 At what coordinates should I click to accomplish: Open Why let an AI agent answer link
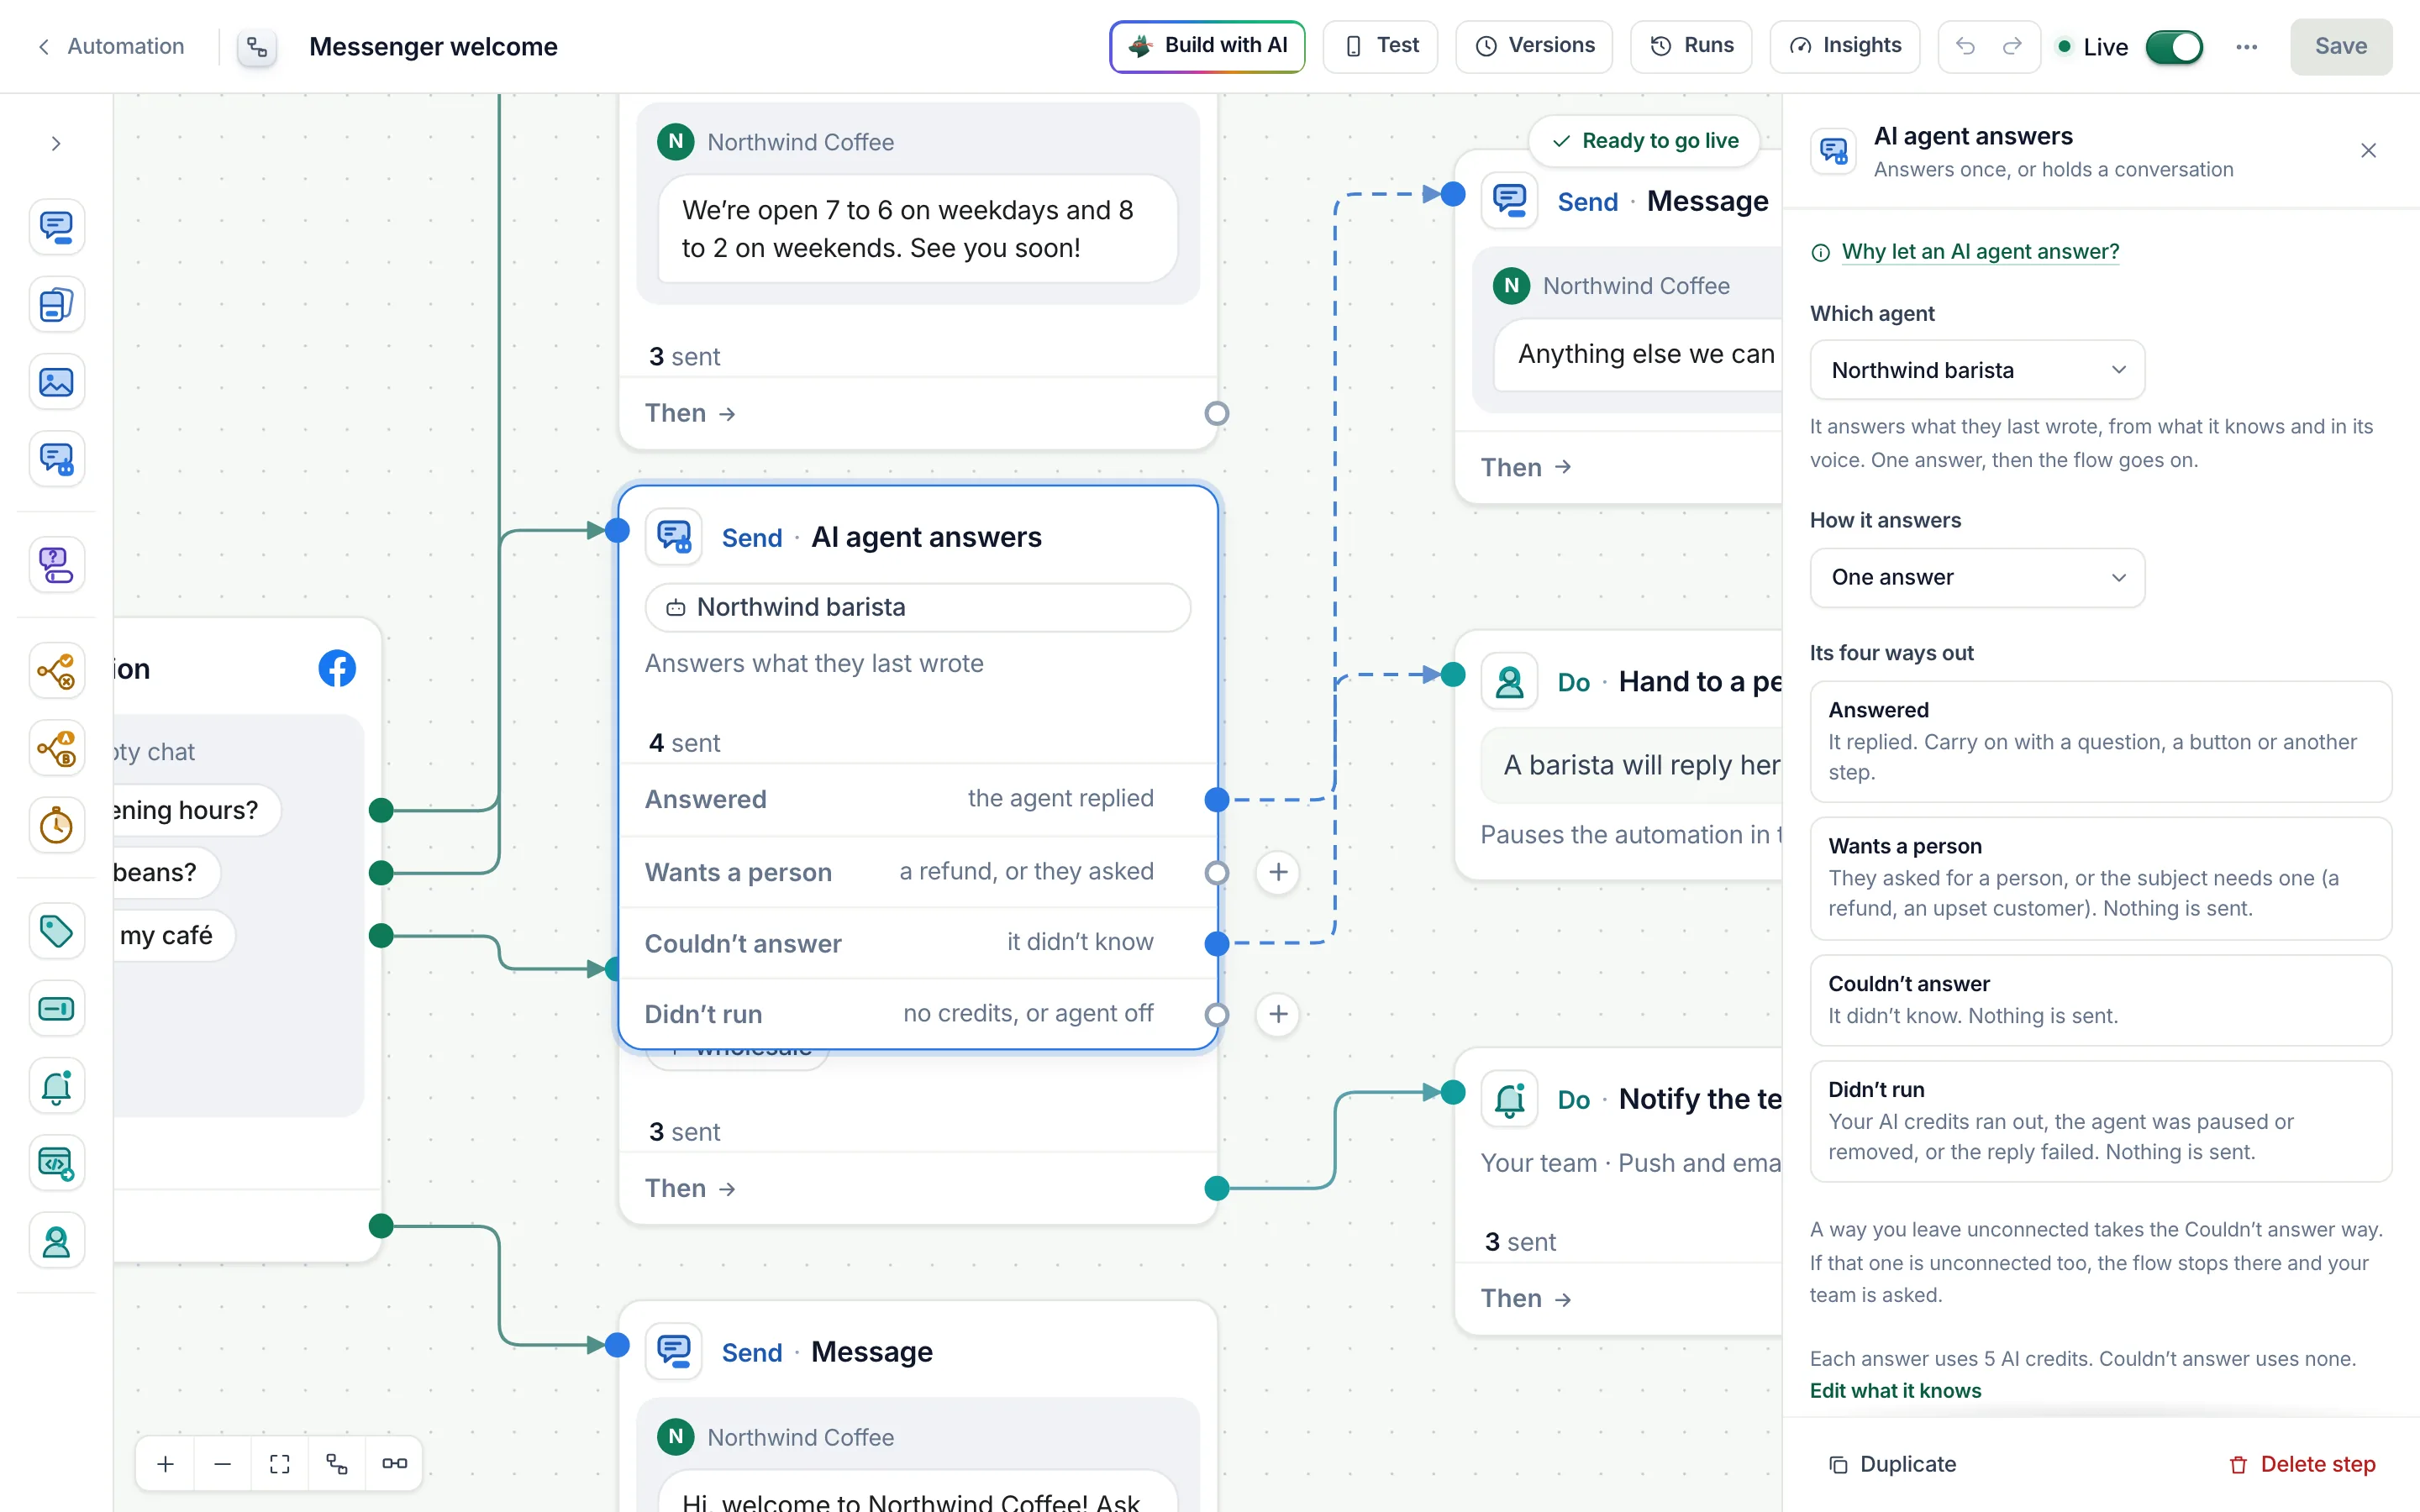1980,252
